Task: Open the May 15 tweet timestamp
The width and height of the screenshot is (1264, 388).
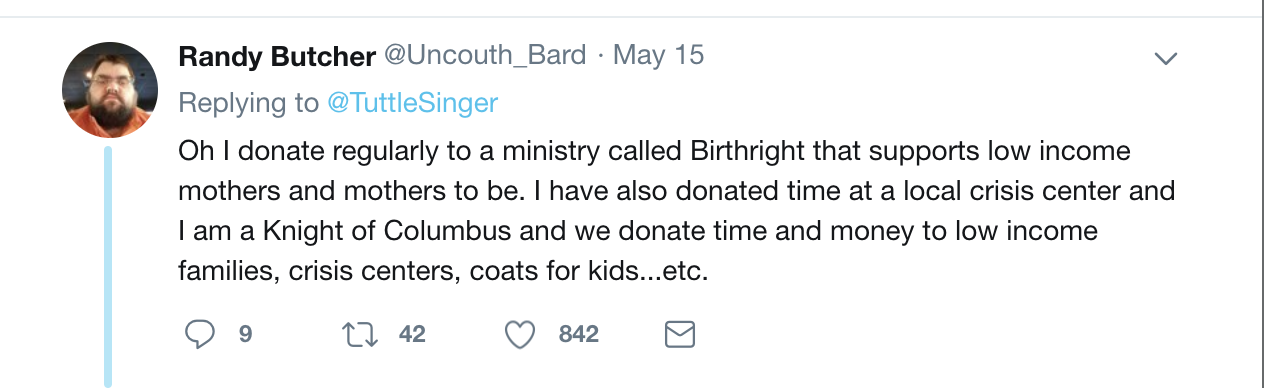Action: click(x=659, y=55)
